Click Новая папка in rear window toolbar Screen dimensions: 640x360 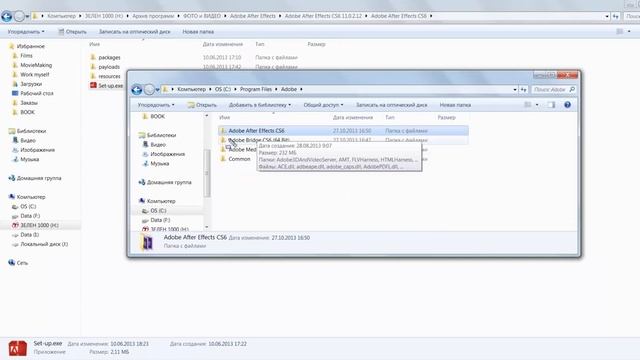[x=198, y=31]
